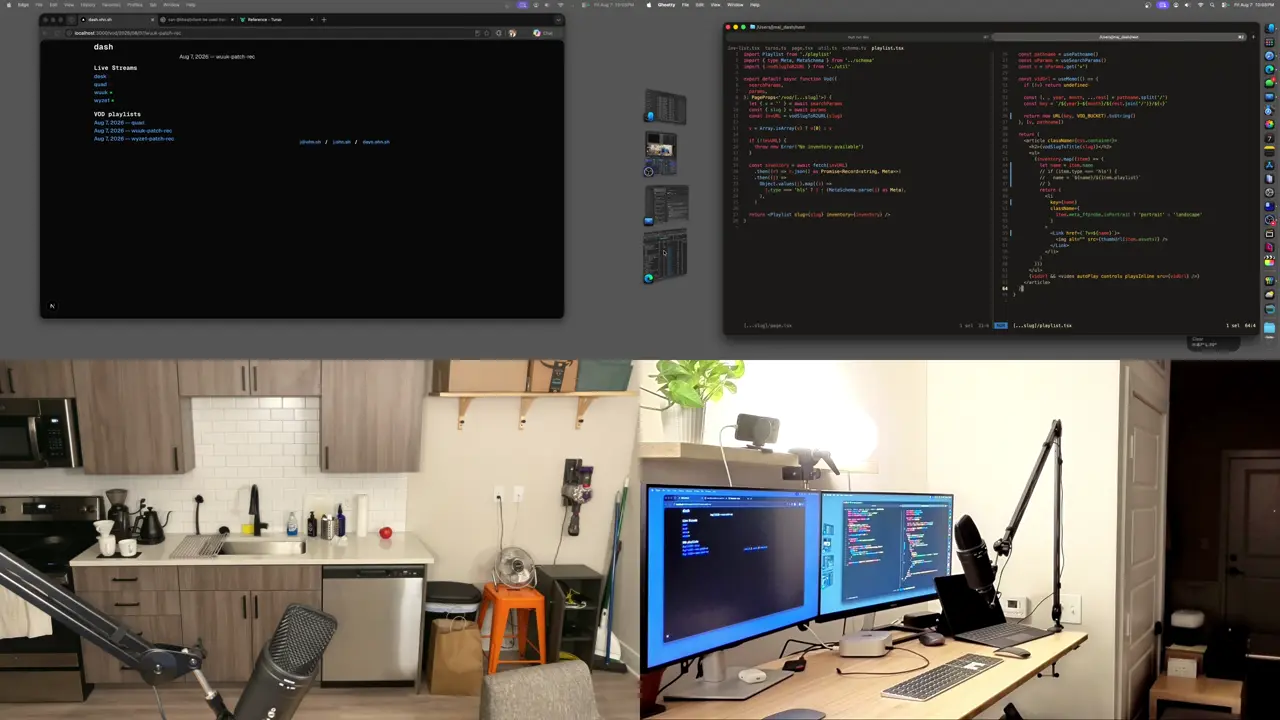Click the 'dash' page heading
Screen dimensions: 1280x720
coord(103,47)
